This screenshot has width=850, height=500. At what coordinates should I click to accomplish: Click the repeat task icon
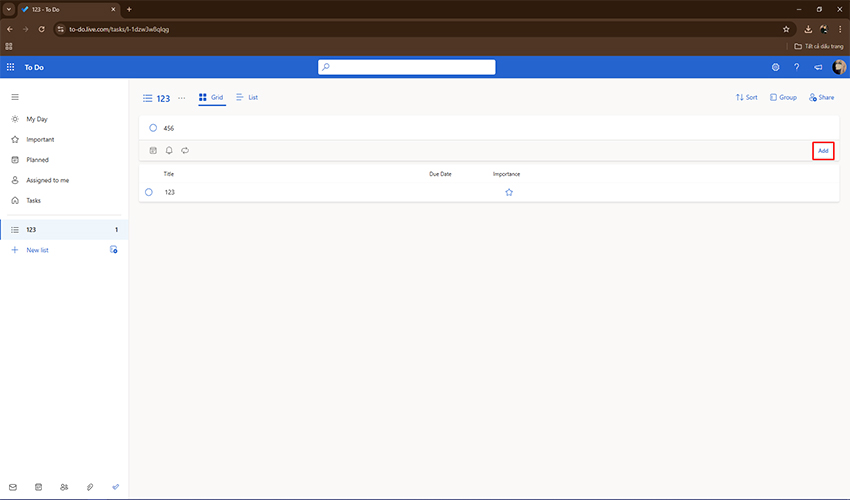(185, 151)
